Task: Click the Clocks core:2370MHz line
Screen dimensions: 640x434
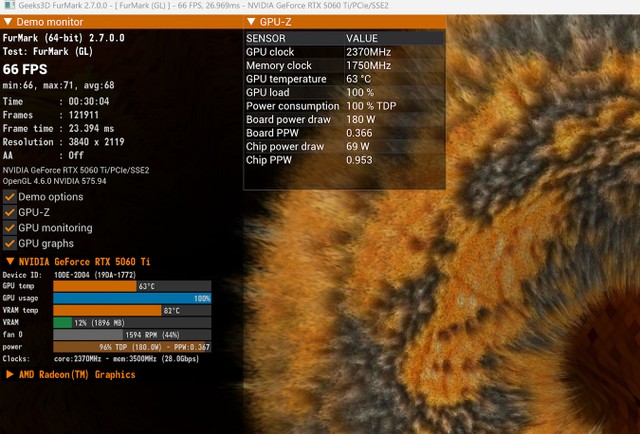Action: (x=101, y=358)
